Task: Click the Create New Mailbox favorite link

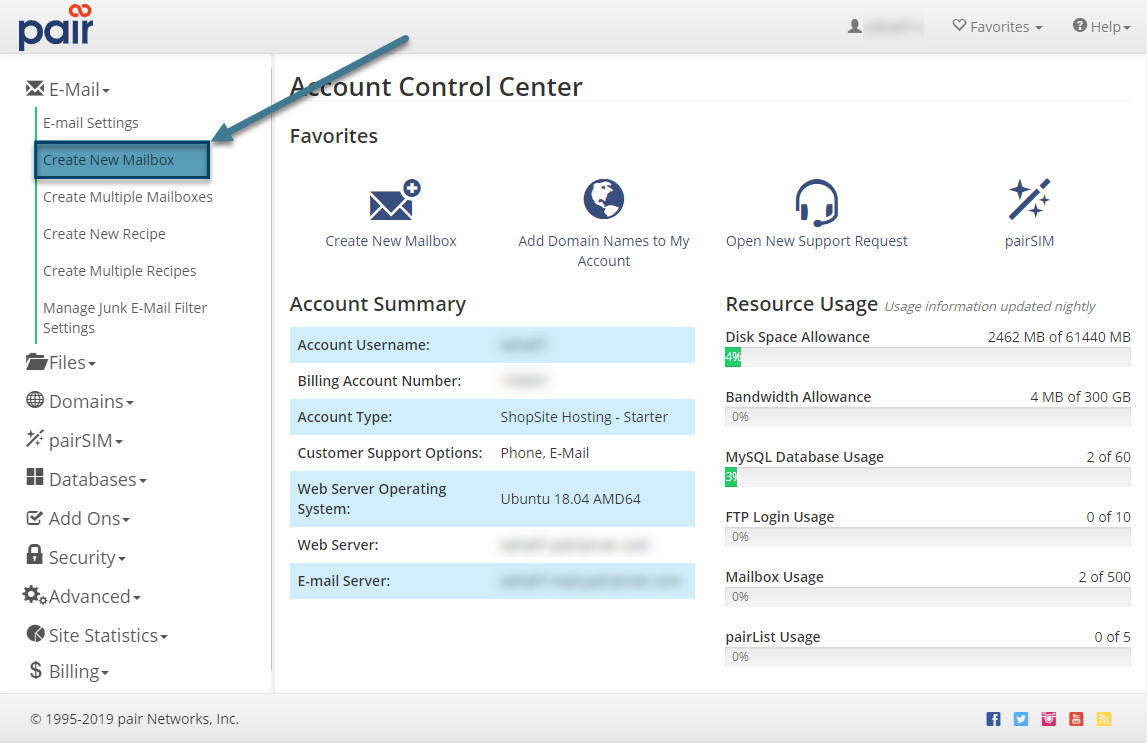Action: (x=391, y=241)
